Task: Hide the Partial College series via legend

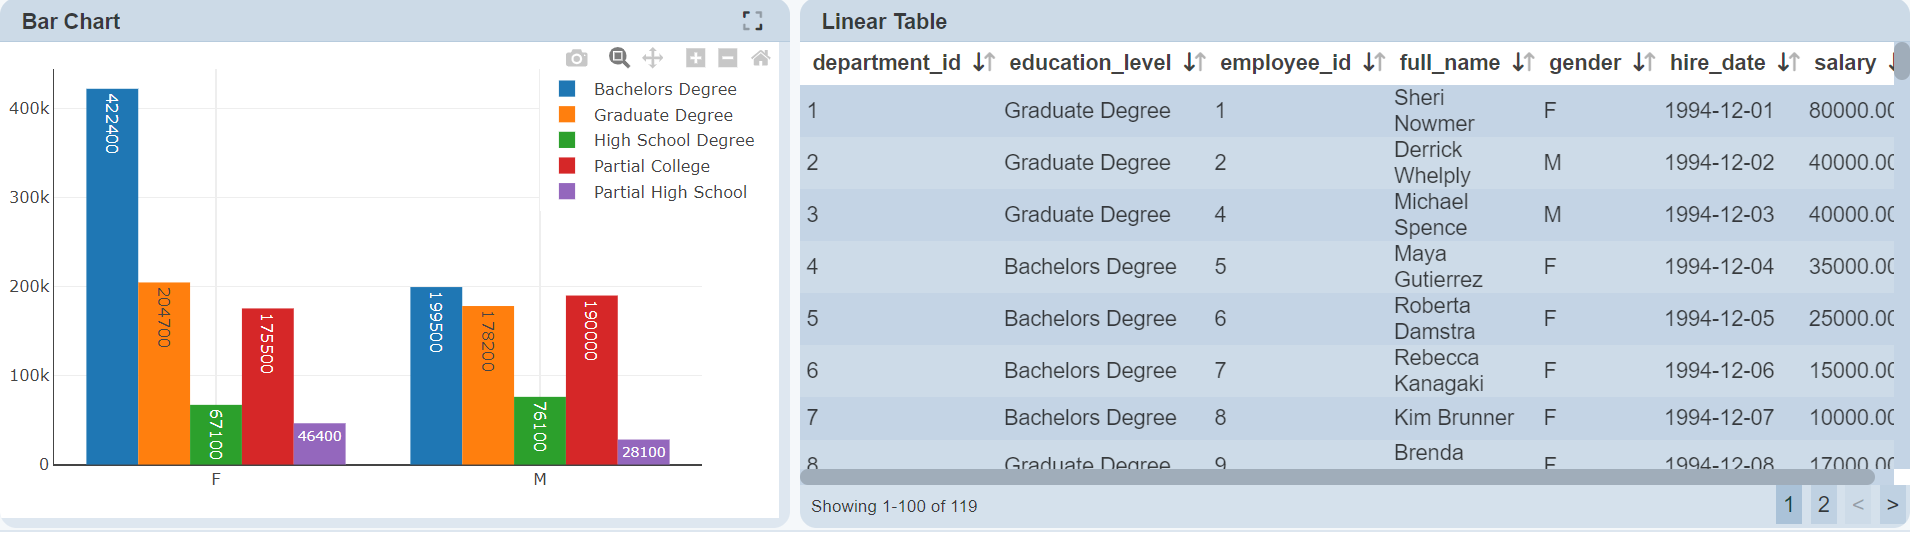Action: pyautogui.click(x=651, y=166)
